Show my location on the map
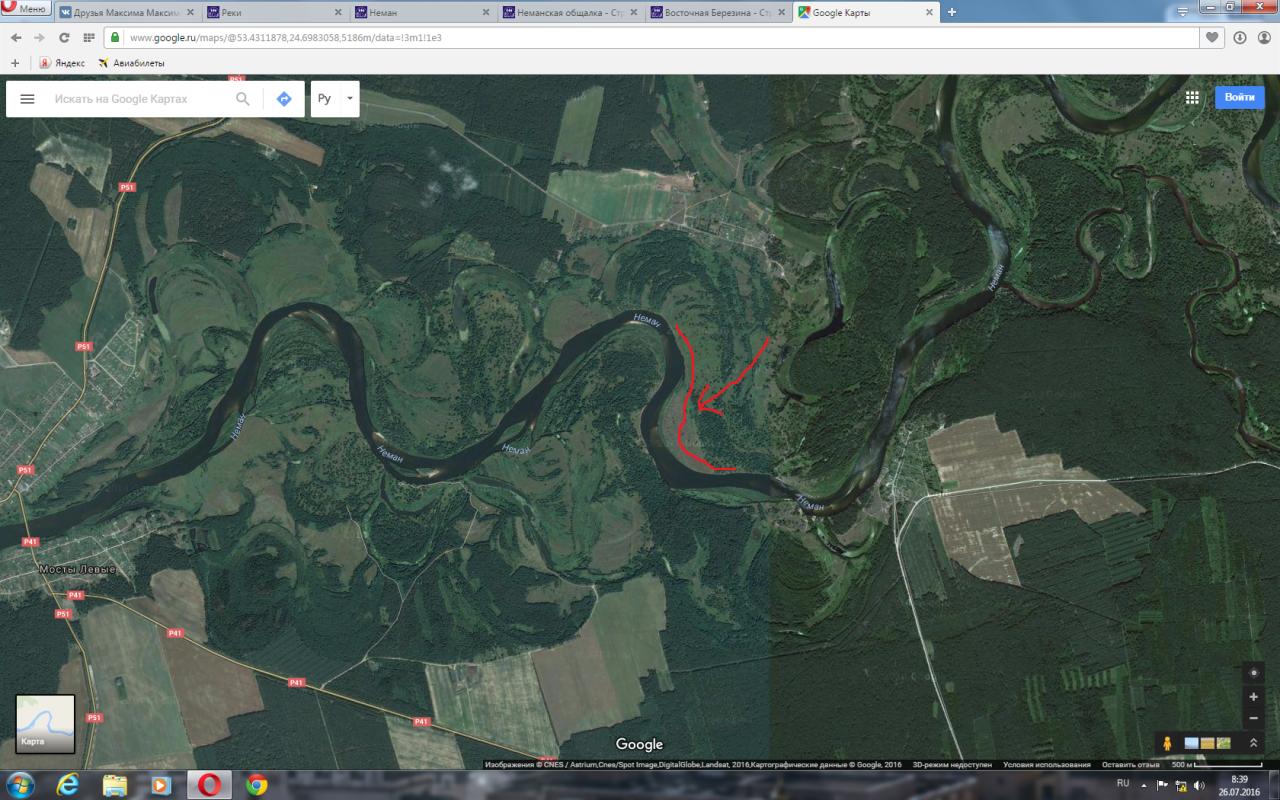1280x800 pixels. pos(1254,672)
